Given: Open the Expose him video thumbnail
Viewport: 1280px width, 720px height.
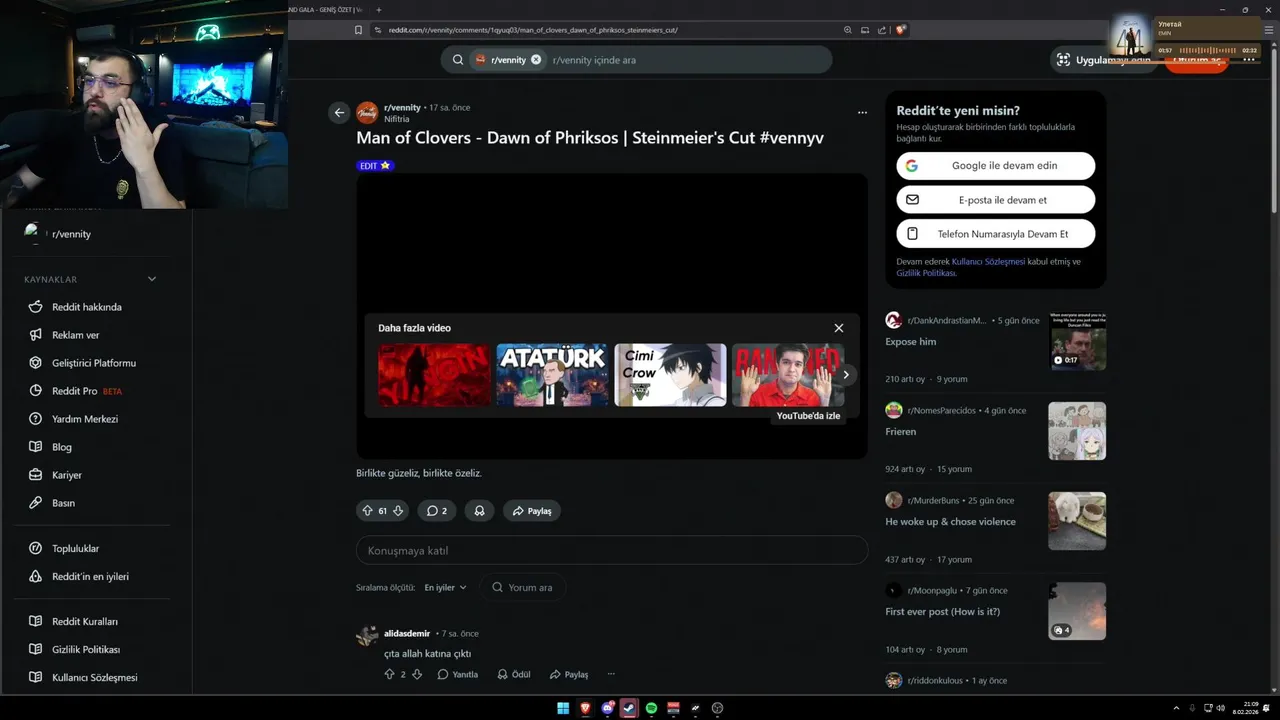Looking at the screenshot, I should pyautogui.click(x=1078, y=341).
